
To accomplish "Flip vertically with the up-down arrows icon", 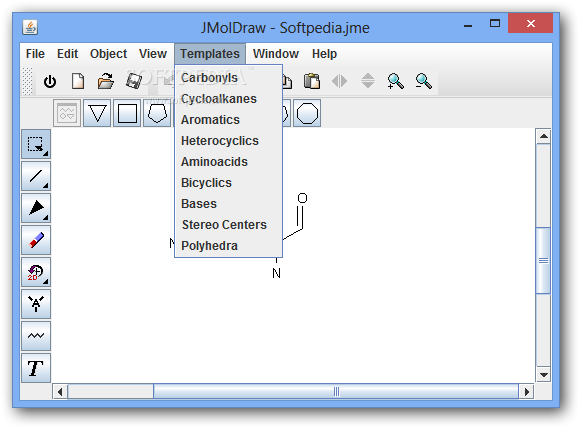I will [x=368, y=81].
